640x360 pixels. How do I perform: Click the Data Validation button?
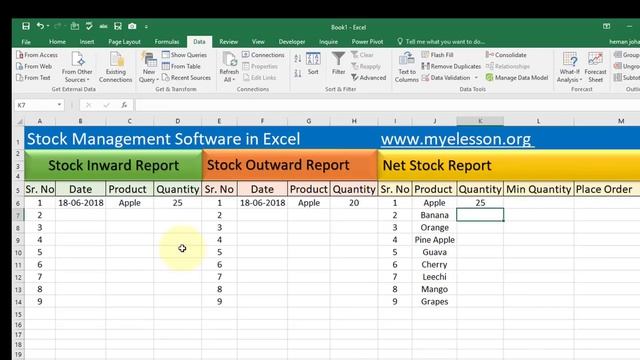[x=446, y=78]
